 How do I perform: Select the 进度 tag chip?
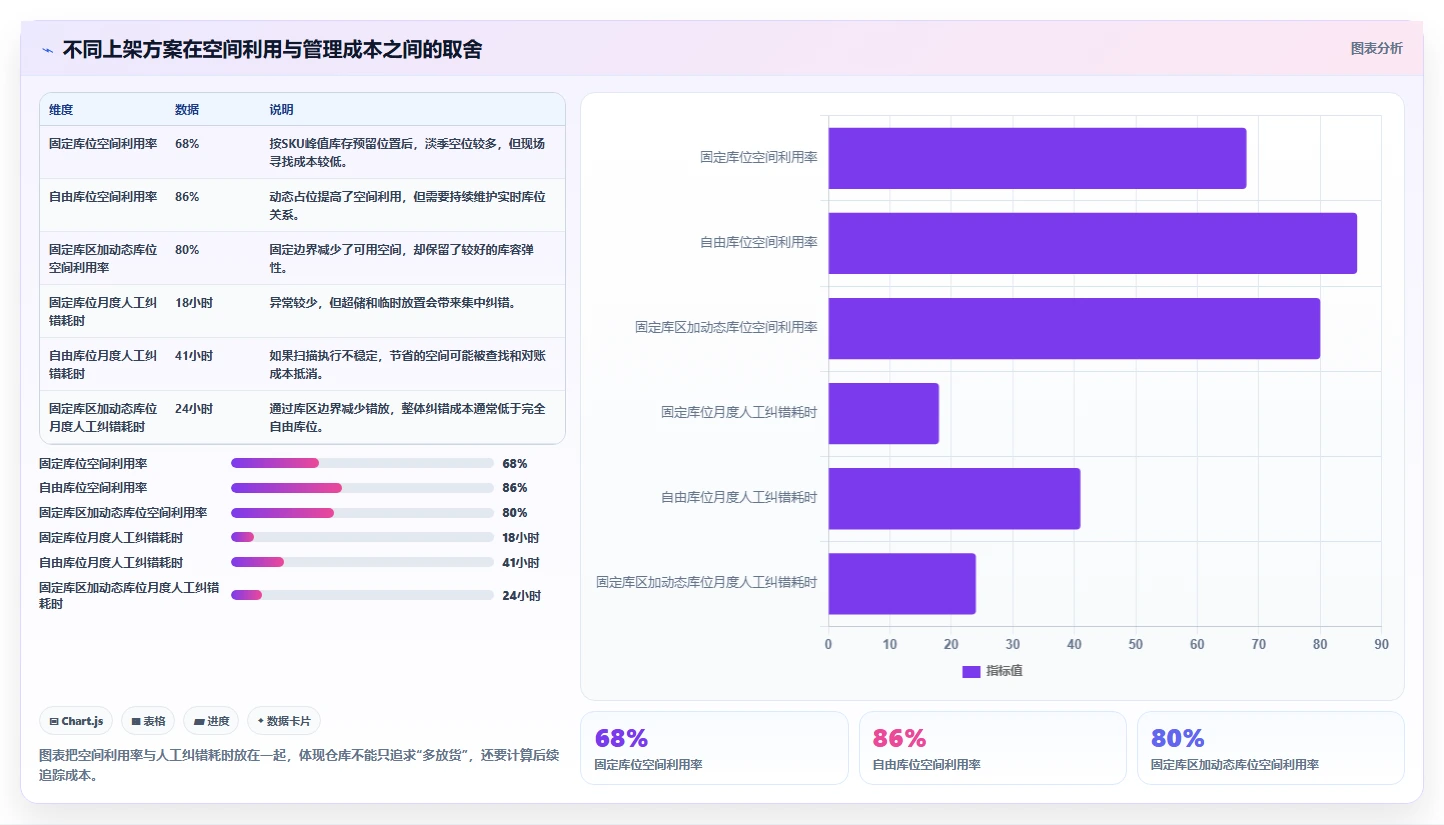tap(211, 721)
